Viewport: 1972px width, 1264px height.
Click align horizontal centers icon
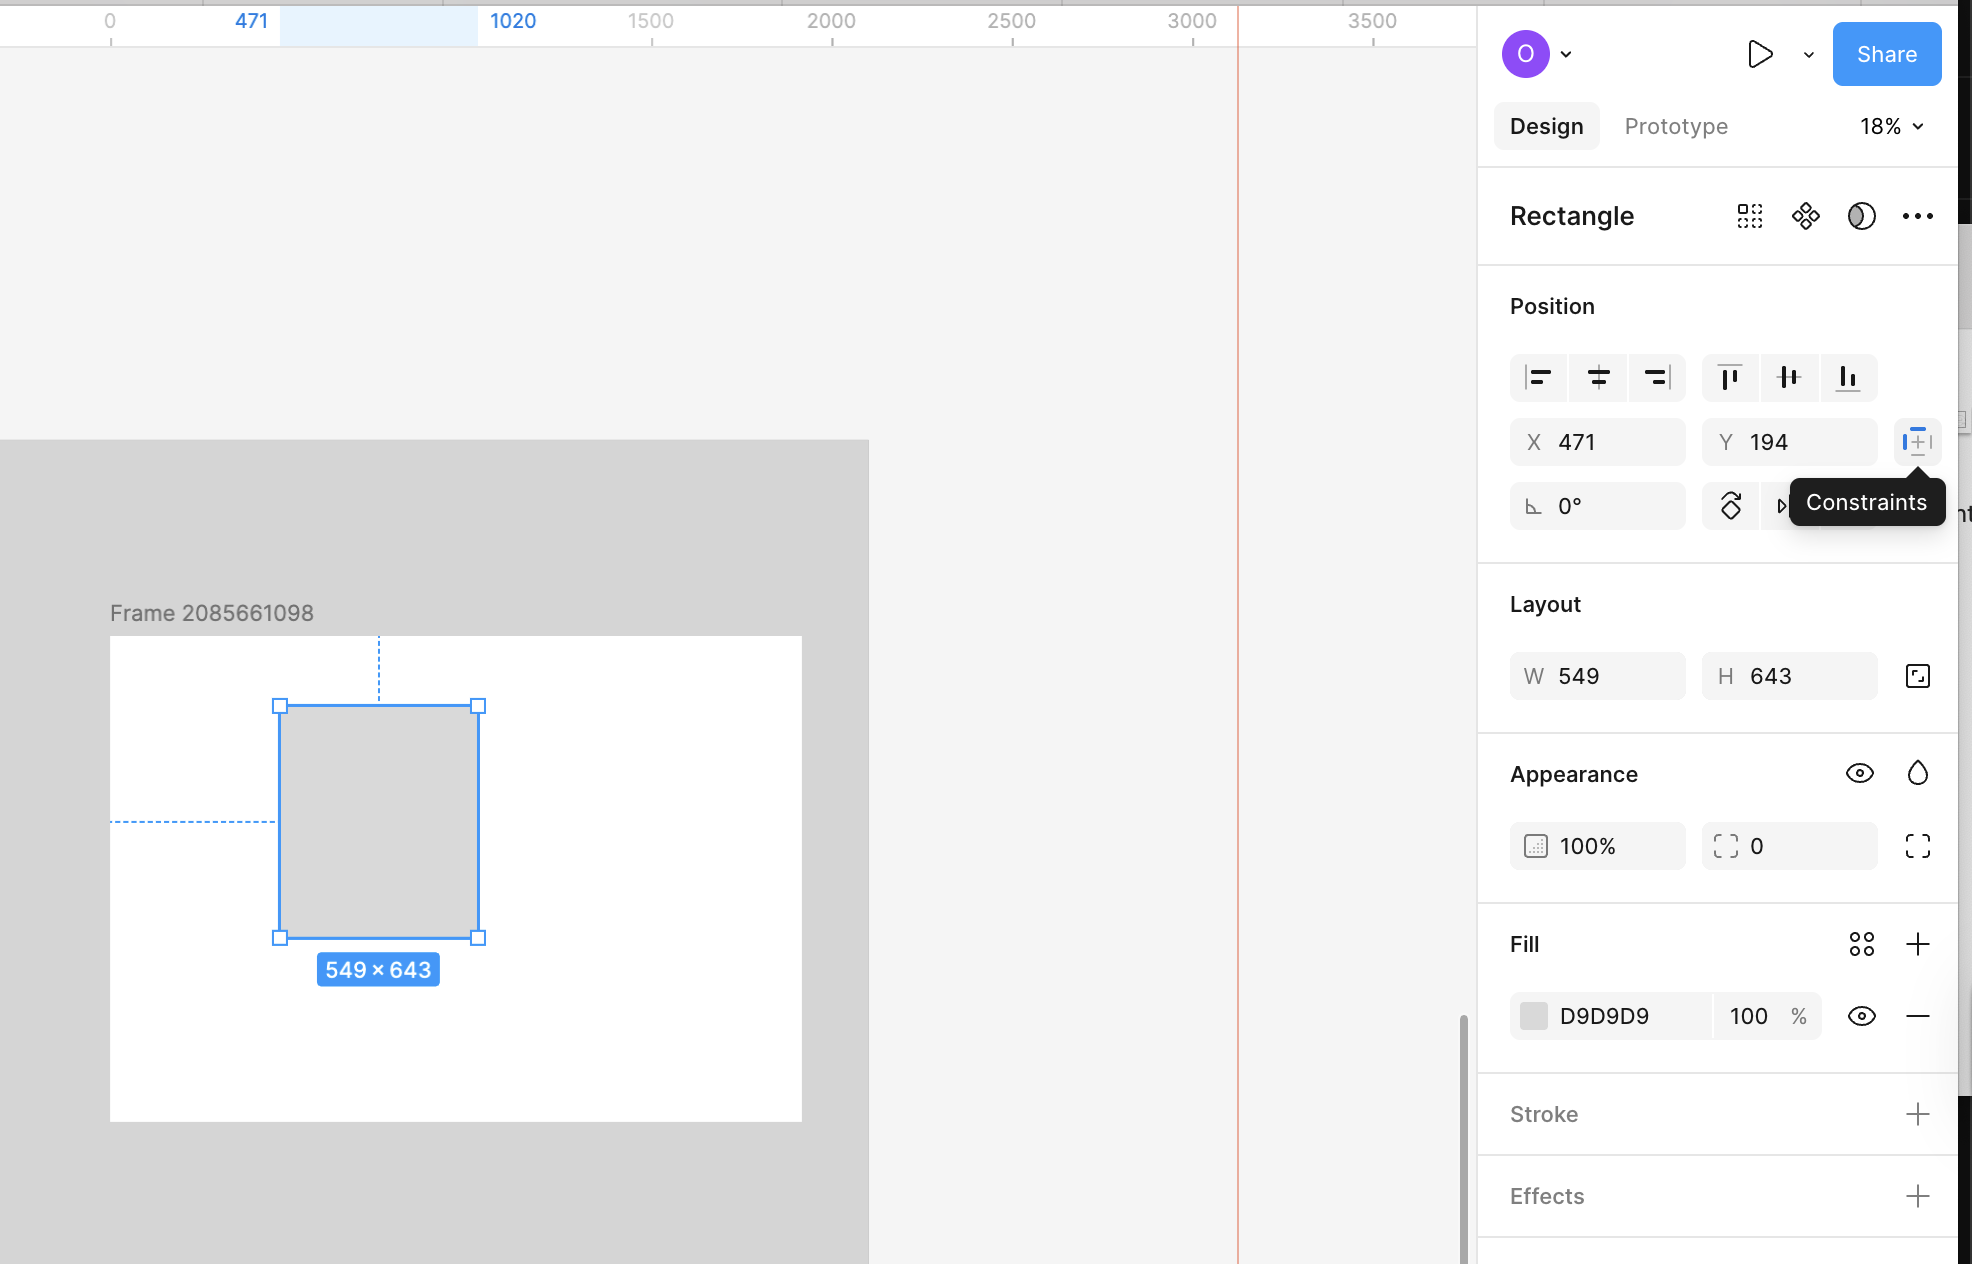pyautogui.click(x=1598, y=378)
